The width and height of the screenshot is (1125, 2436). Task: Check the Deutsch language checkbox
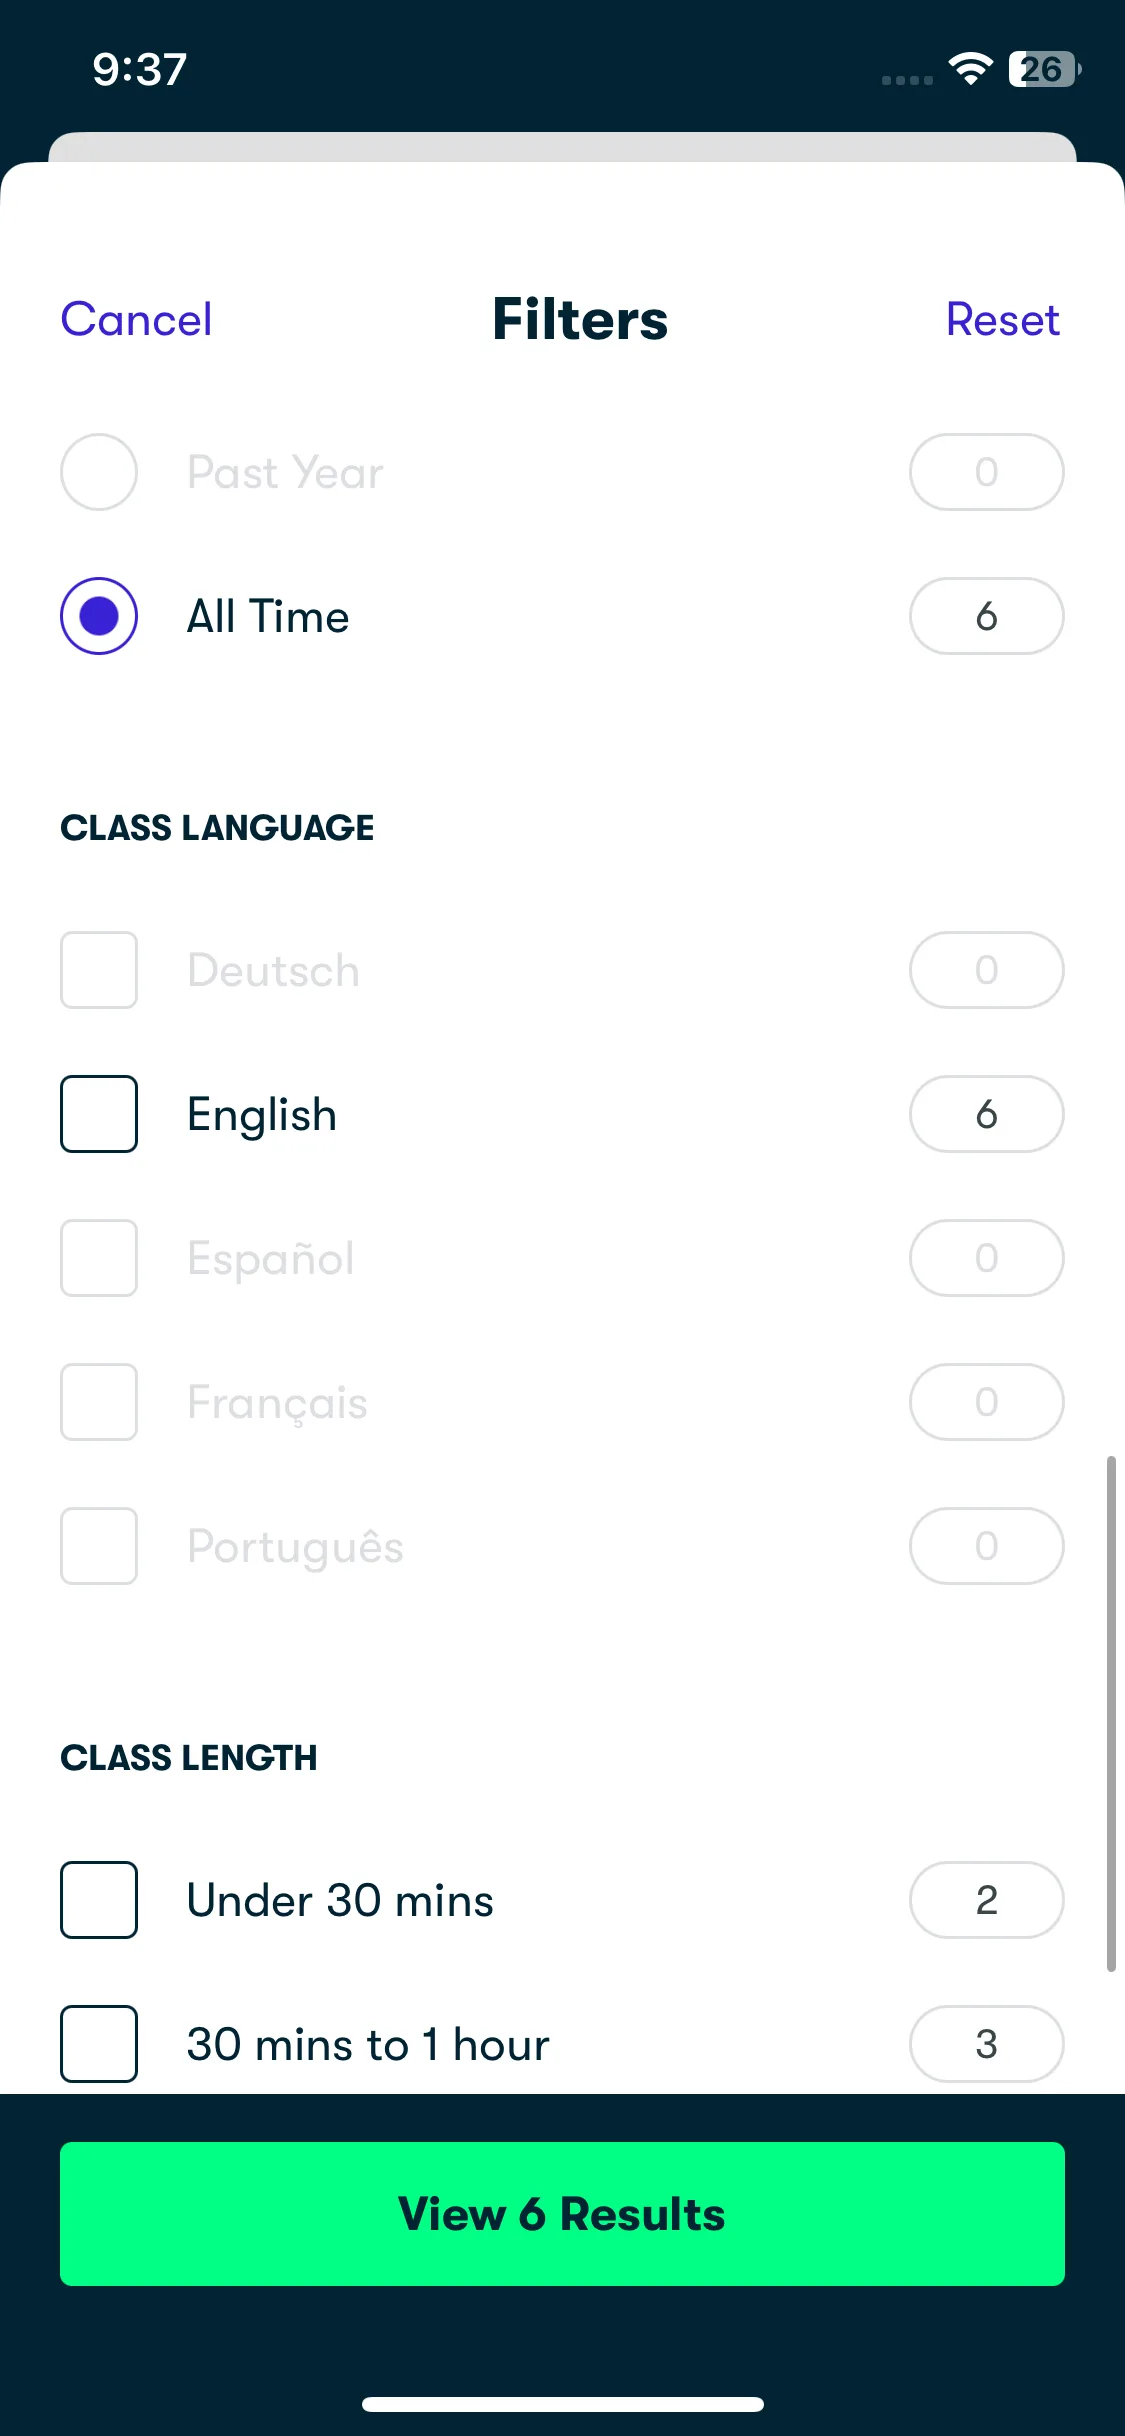(99, 970)
